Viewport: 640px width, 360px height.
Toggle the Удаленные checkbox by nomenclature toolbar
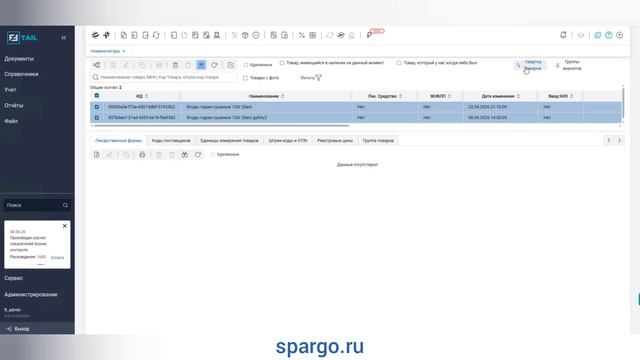246,65
